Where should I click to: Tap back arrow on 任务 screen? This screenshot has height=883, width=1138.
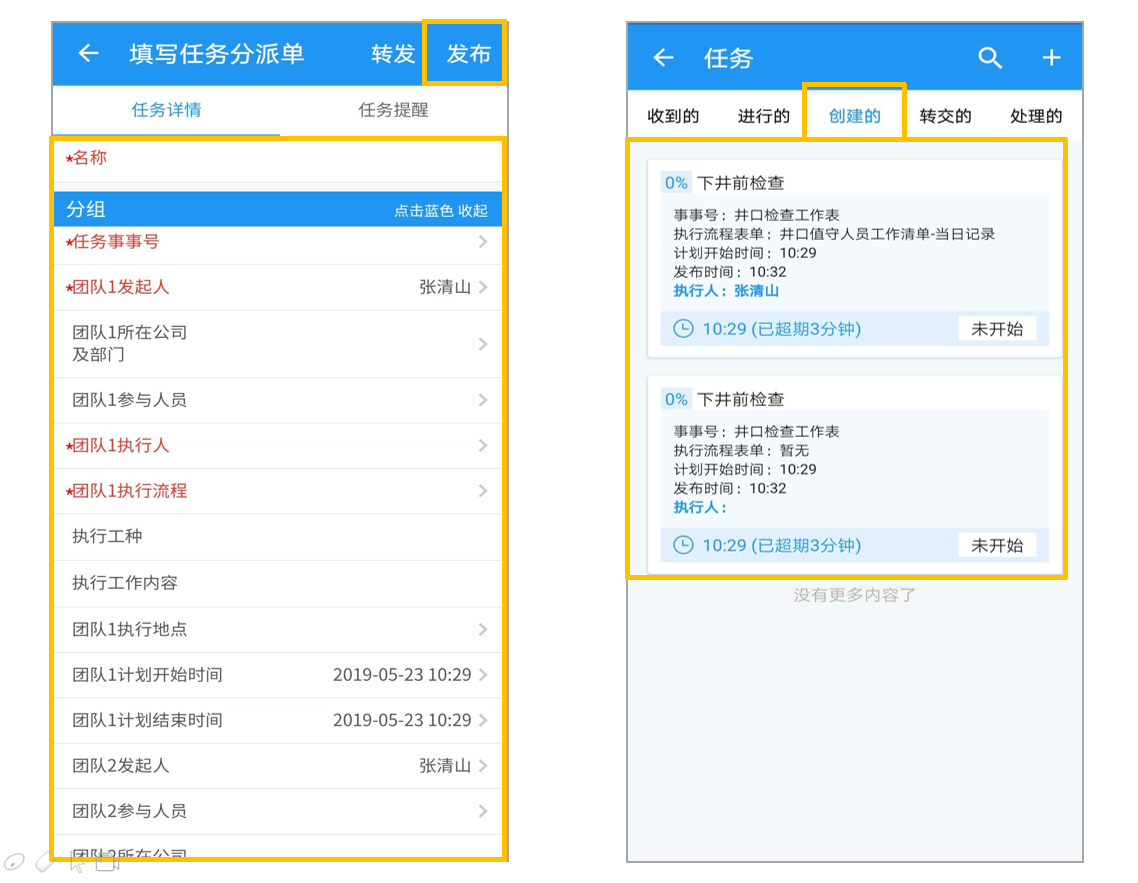pyautogui.click(x=663, y=57)
